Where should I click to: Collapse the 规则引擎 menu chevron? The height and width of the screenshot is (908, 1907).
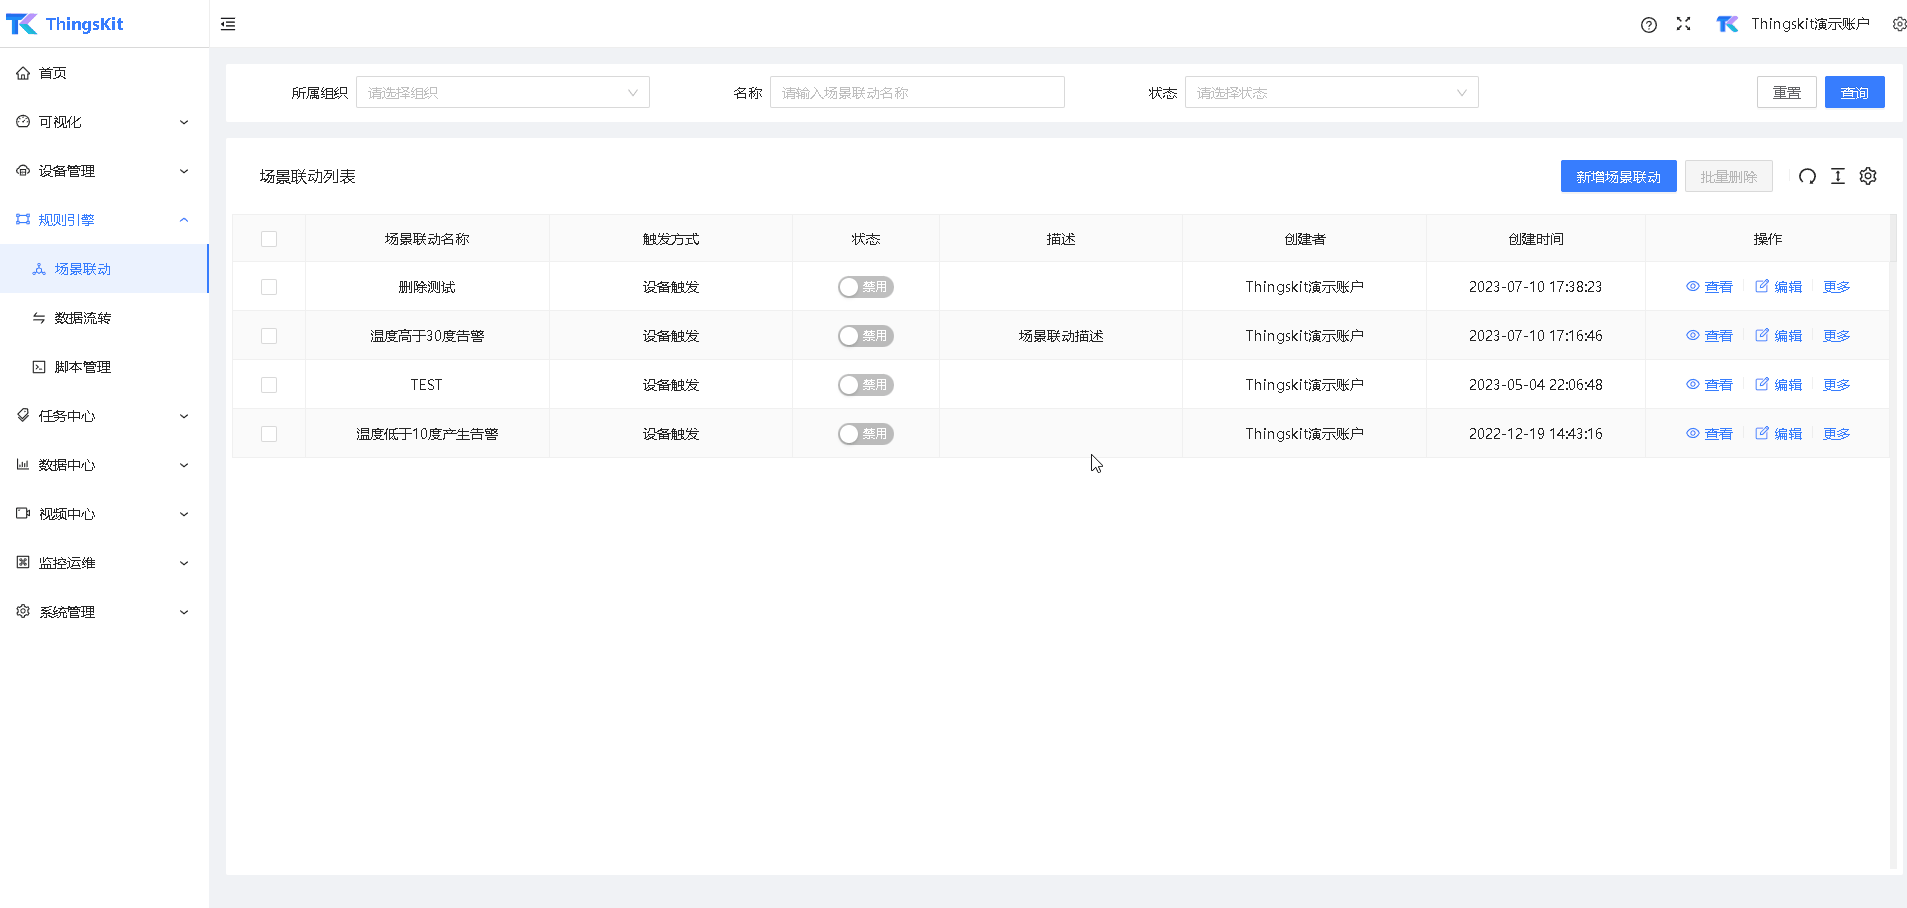pos(184,220)
